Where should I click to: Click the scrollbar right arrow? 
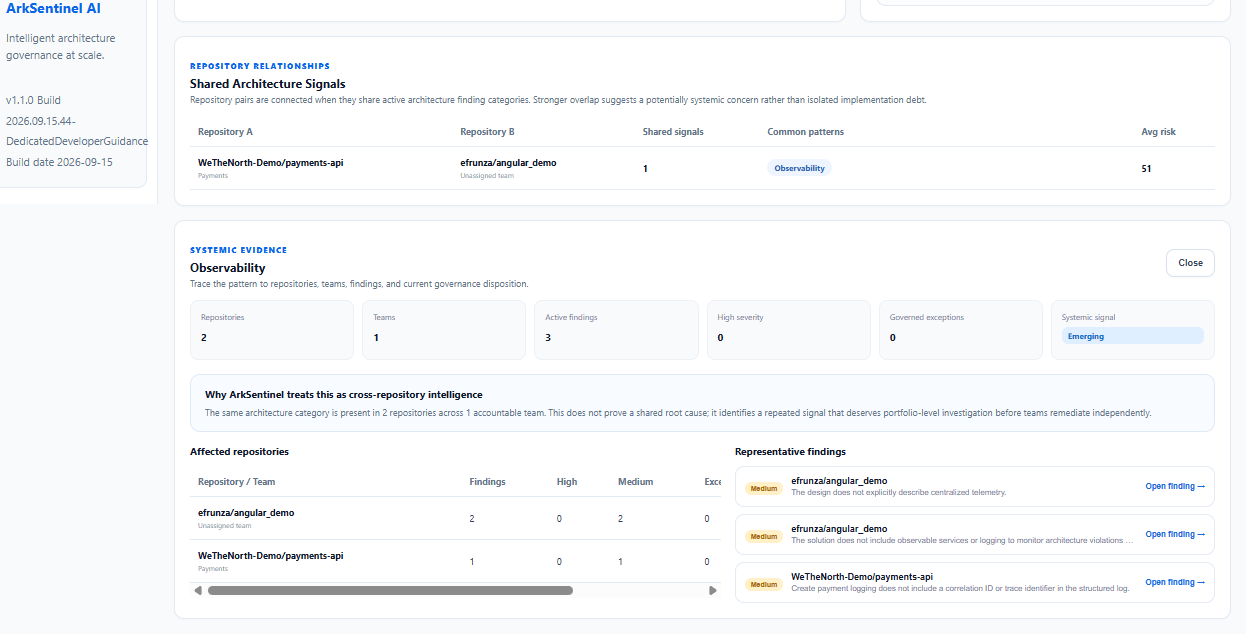[712, 590]
